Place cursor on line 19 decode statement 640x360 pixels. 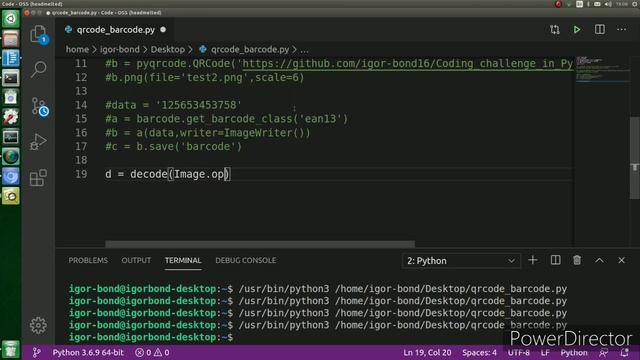pos(167,174)
